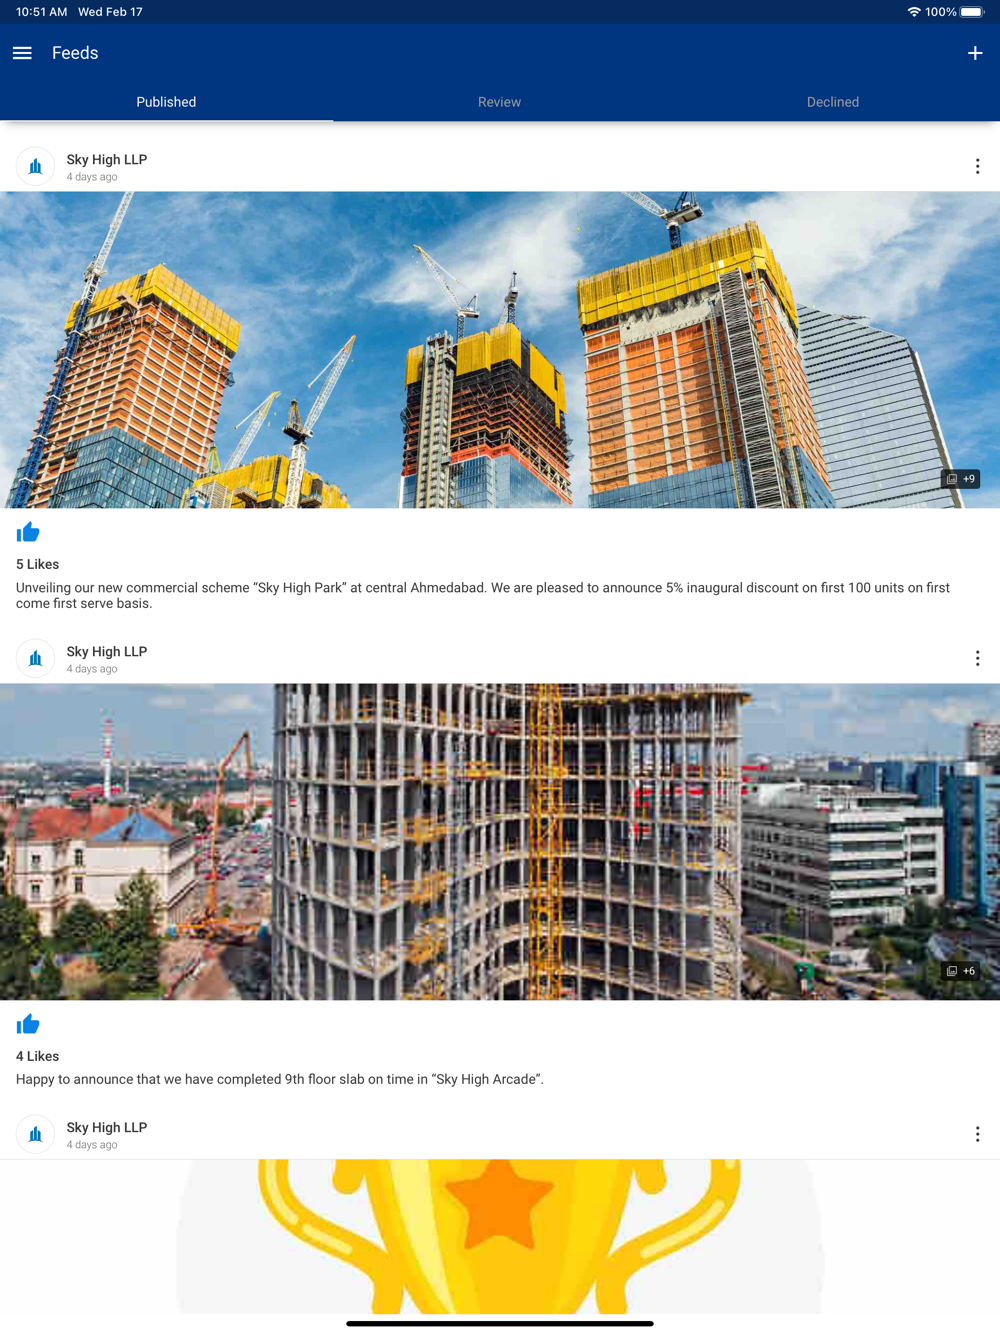Tap Sky High LLP avatar on first post
This screenshot has width=1000, height=1334.
point(35,167)
